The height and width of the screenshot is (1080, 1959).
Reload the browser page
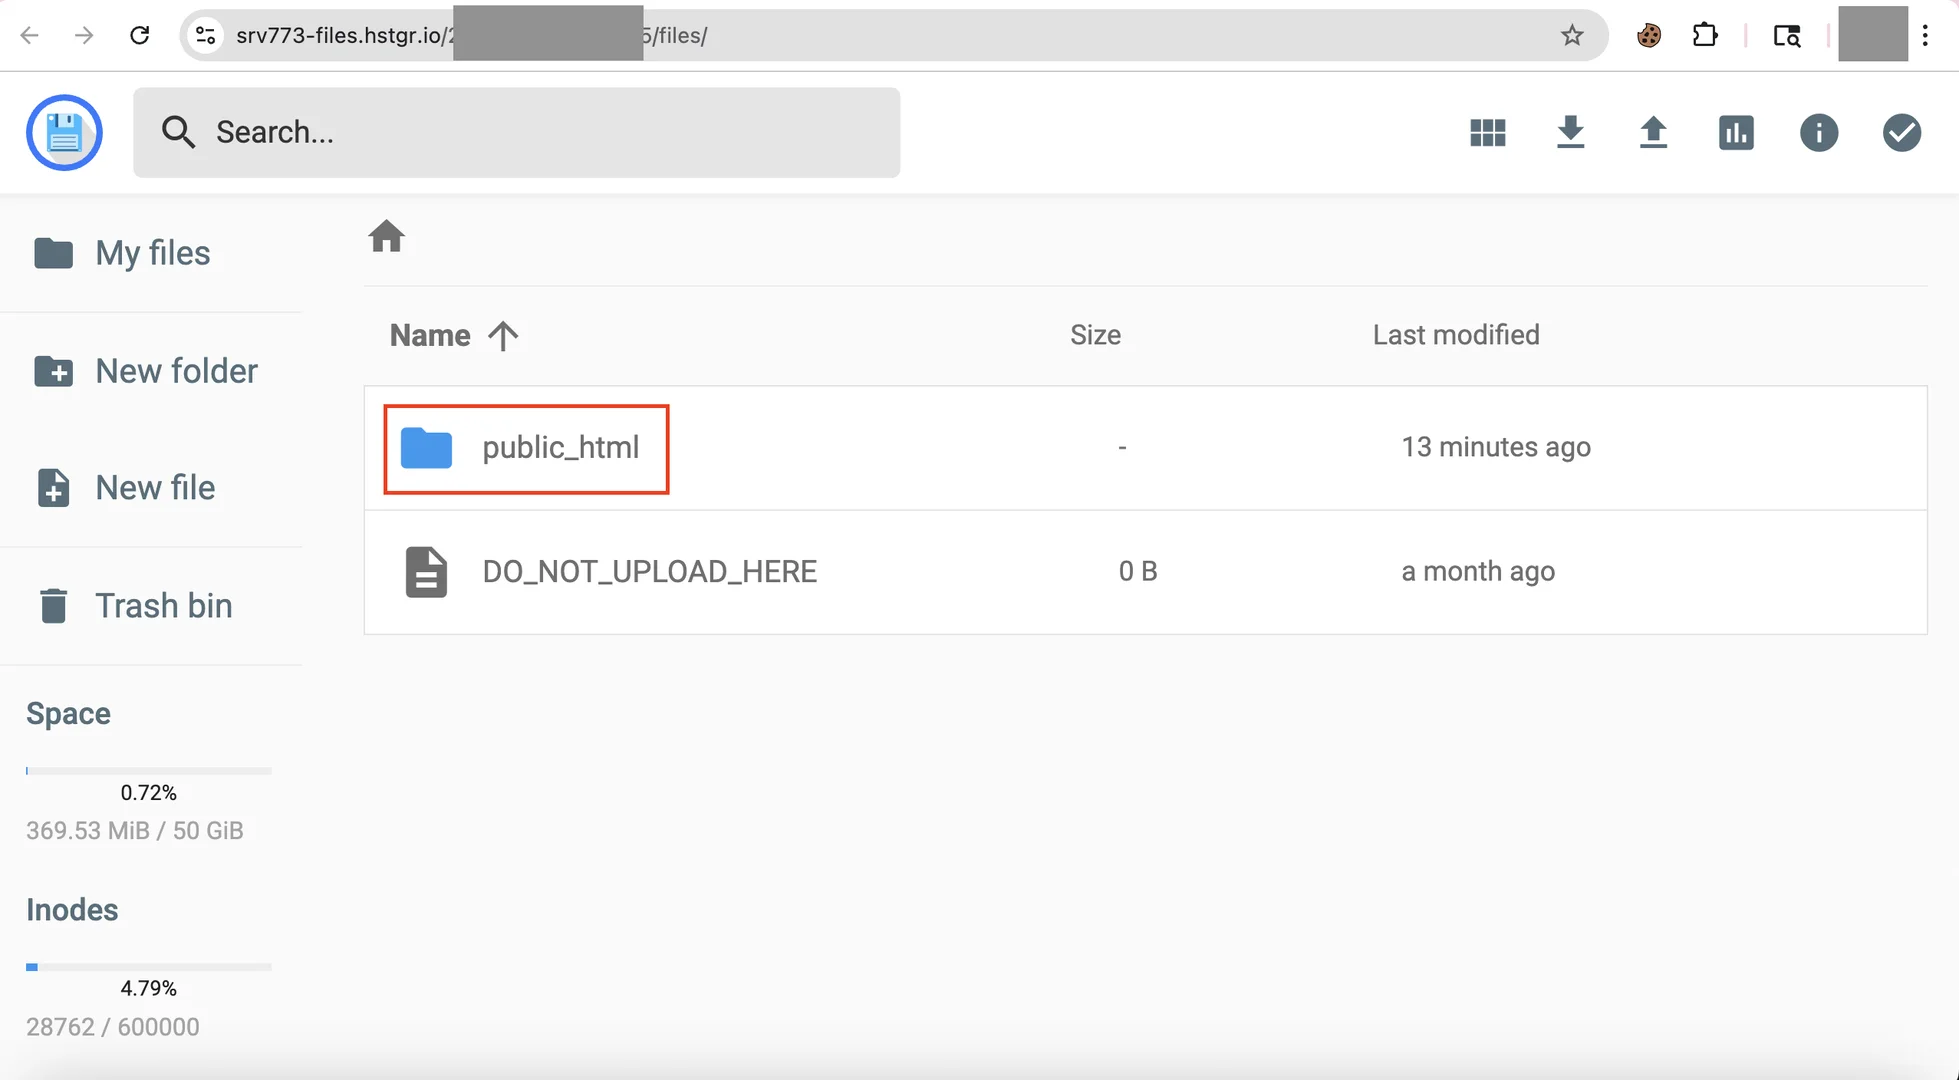(140, 36)
